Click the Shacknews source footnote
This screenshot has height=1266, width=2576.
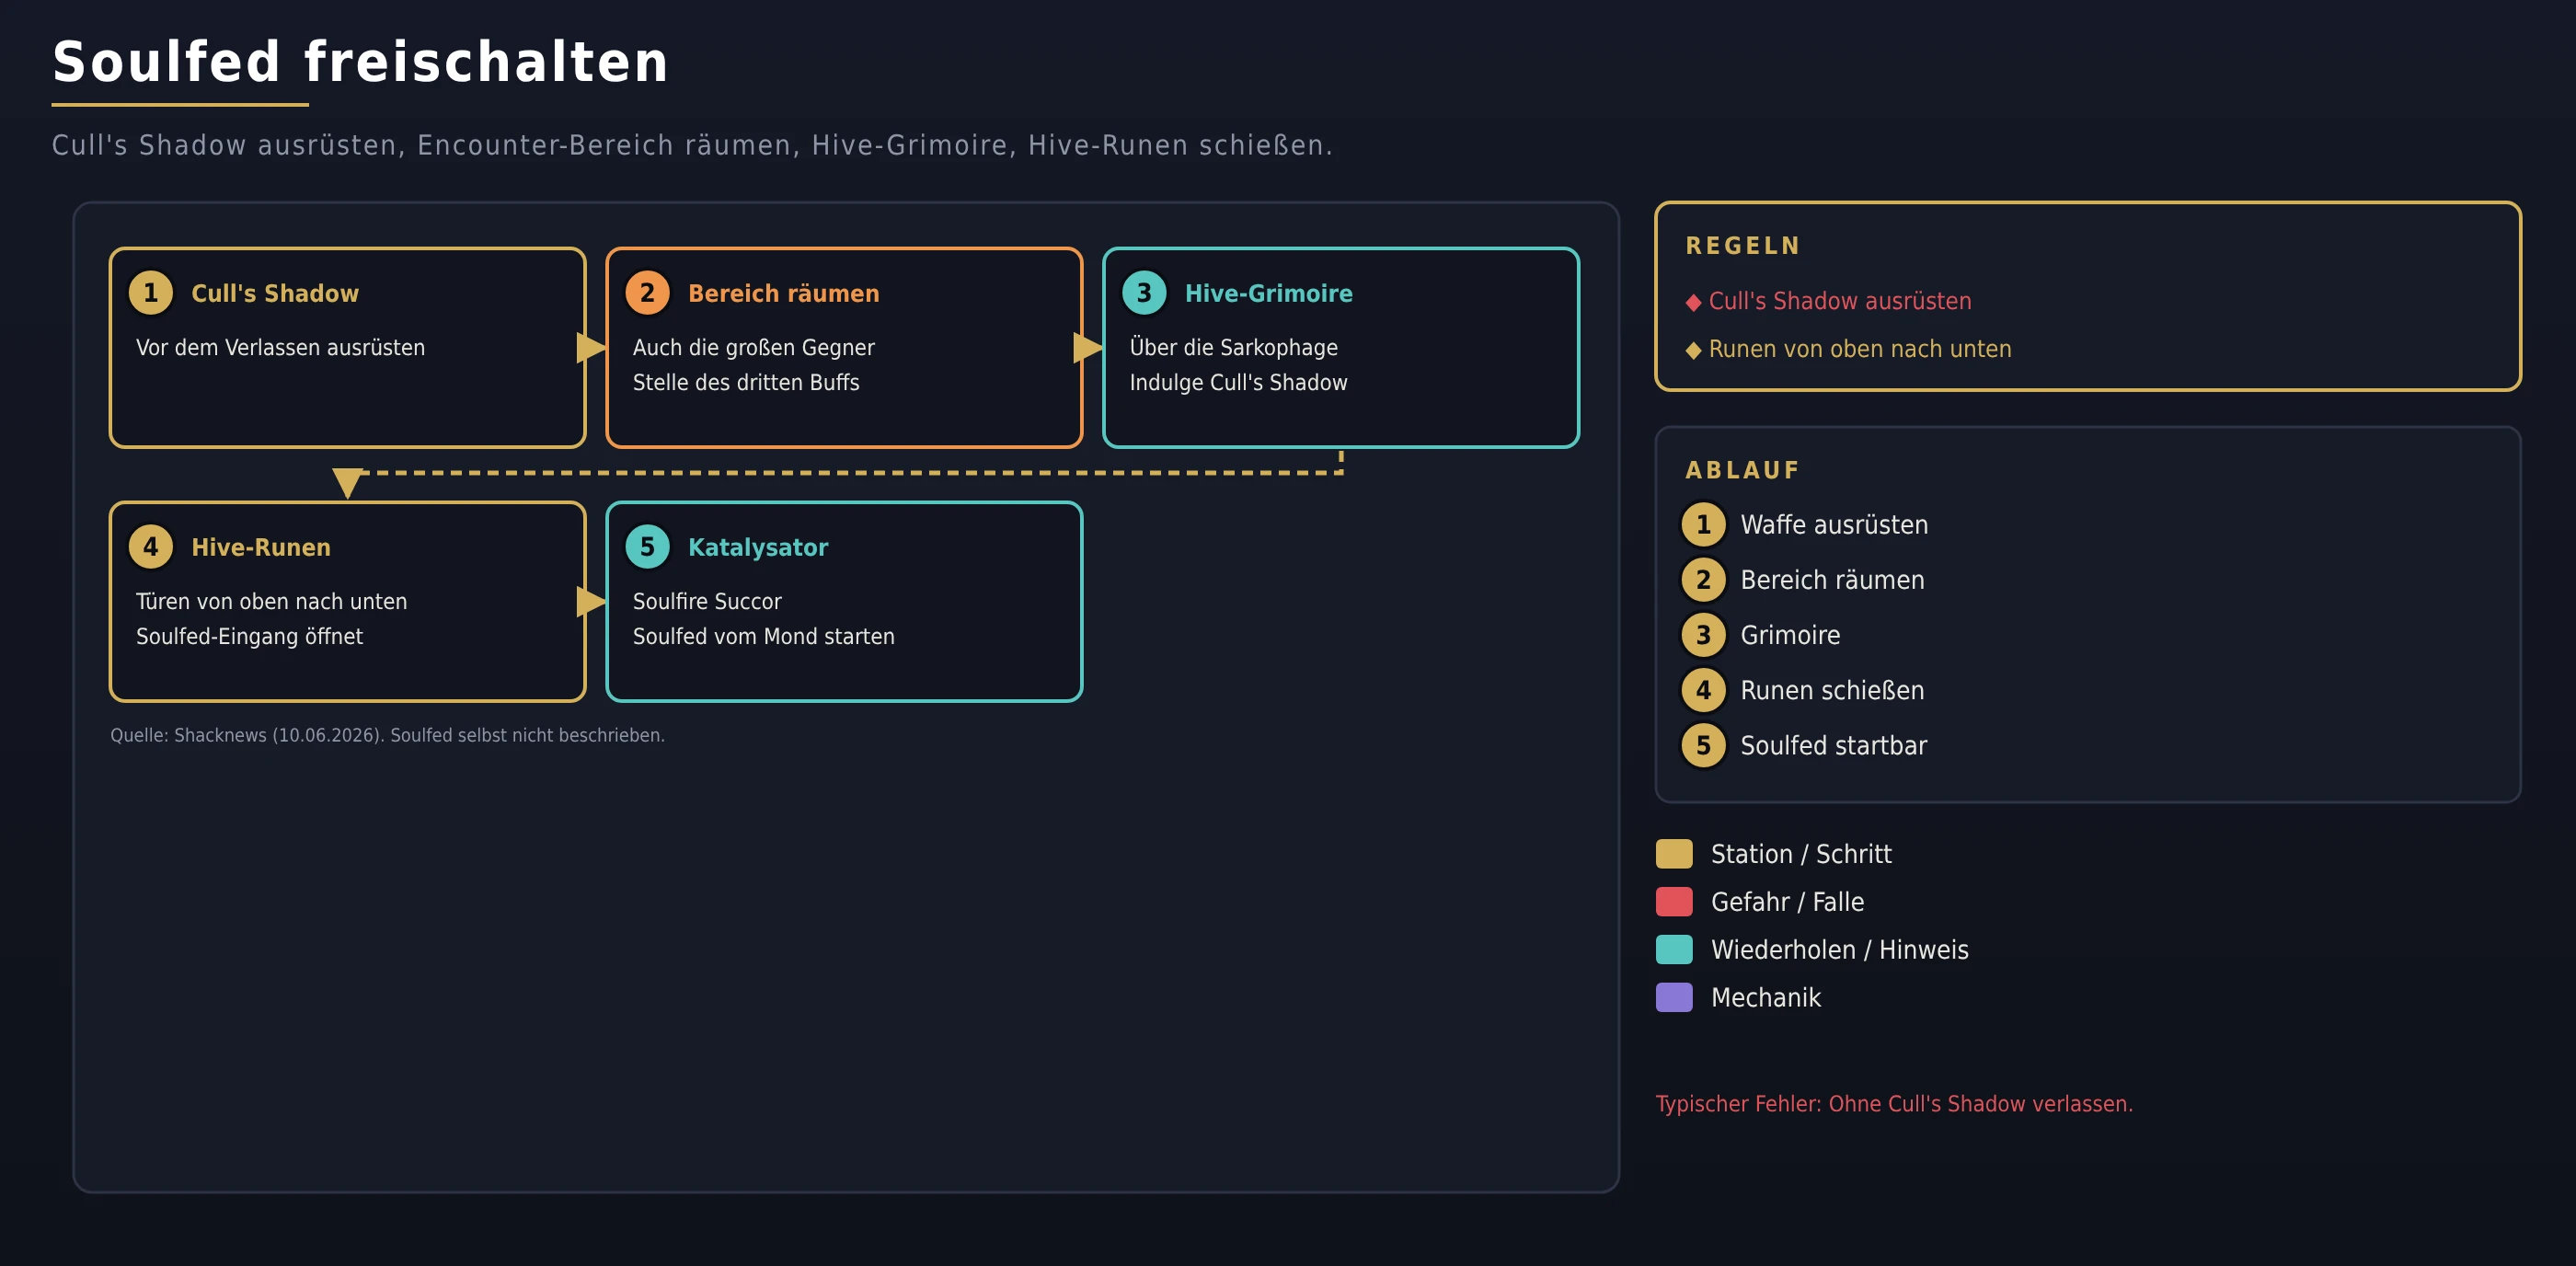388,736
